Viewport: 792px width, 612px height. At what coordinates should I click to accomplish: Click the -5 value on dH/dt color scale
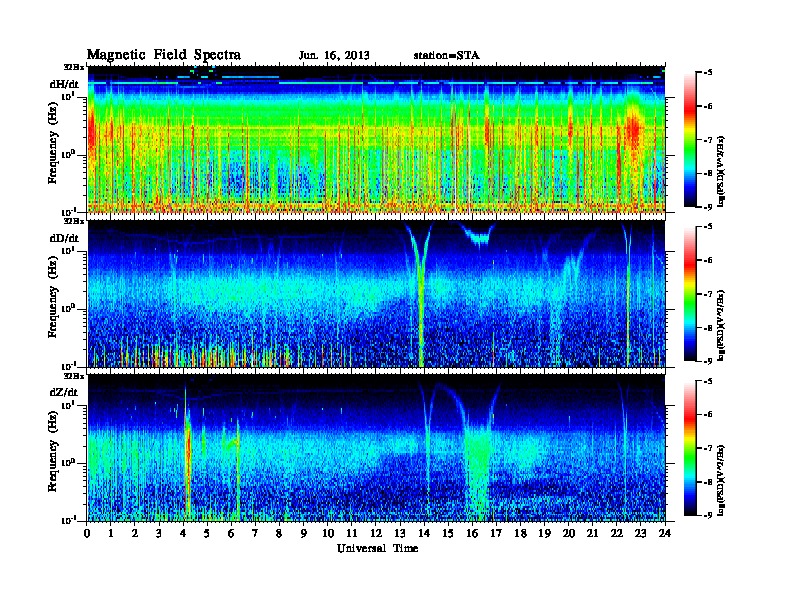tap(708, 72)
